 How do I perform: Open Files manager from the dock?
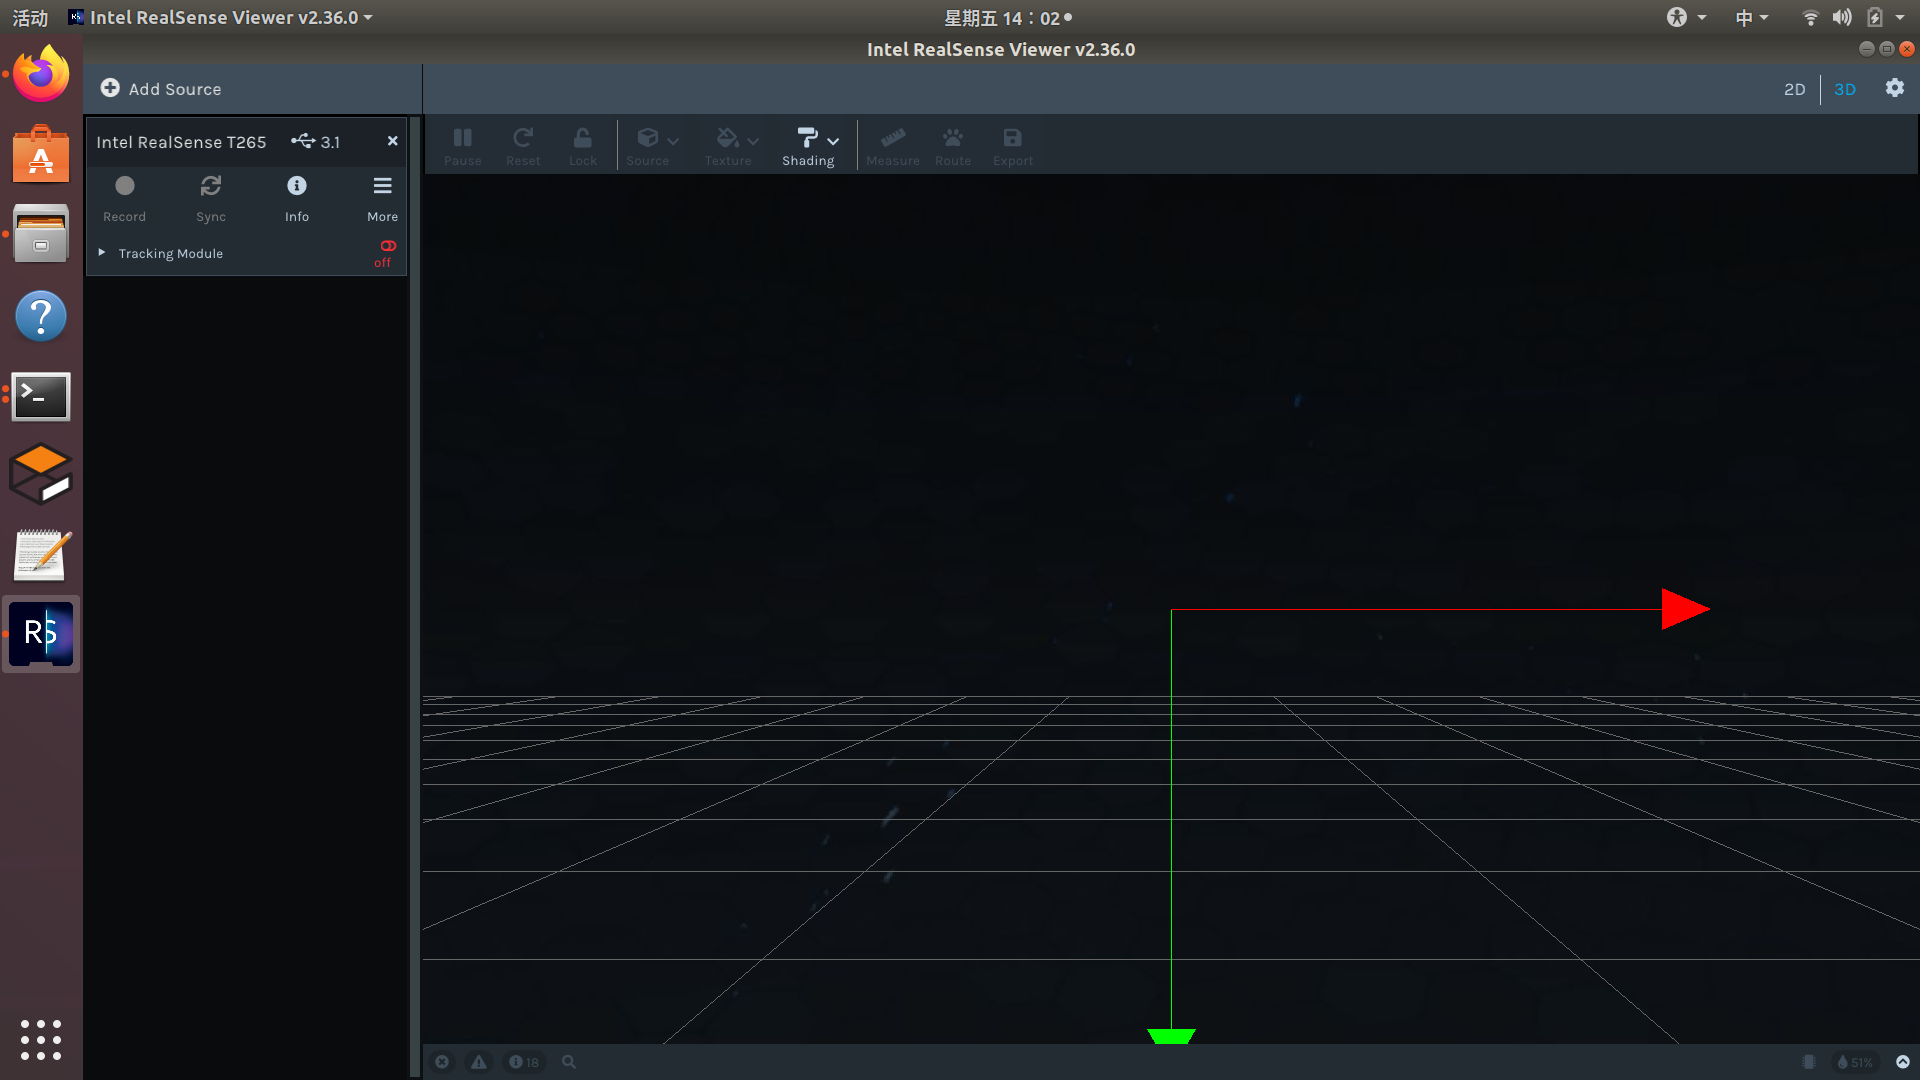[41, 234]
